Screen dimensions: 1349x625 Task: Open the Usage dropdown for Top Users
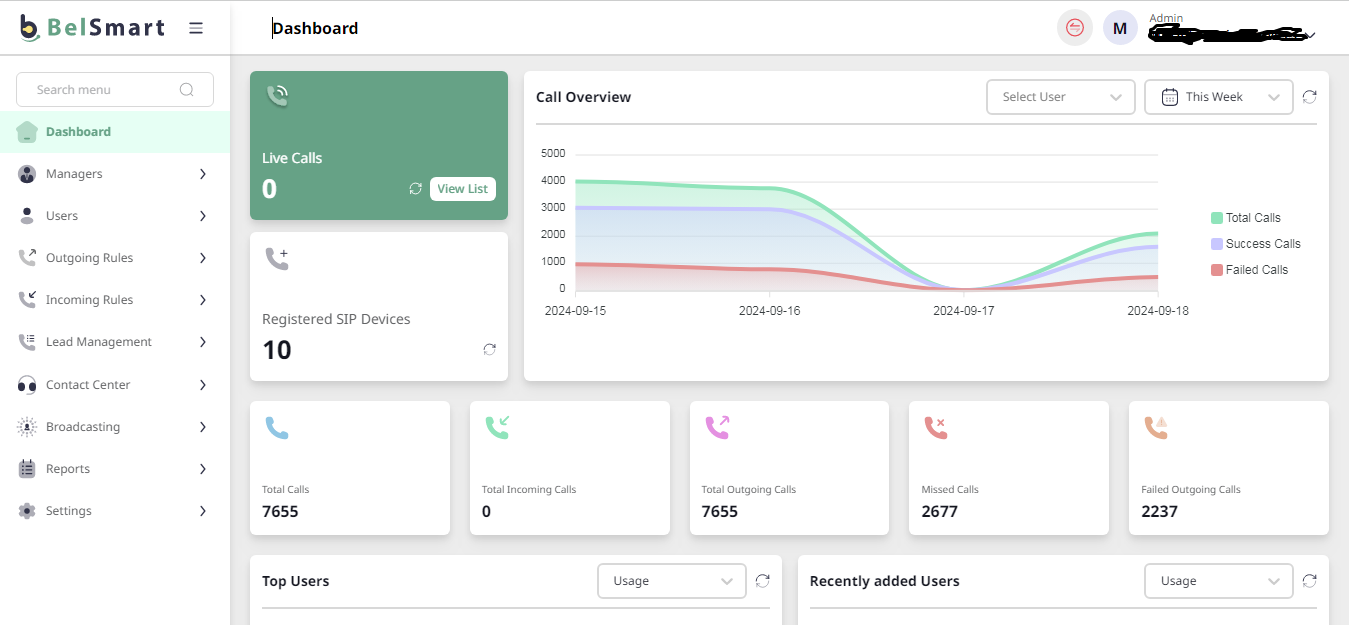pyautogui.click(x=671, y=580)
